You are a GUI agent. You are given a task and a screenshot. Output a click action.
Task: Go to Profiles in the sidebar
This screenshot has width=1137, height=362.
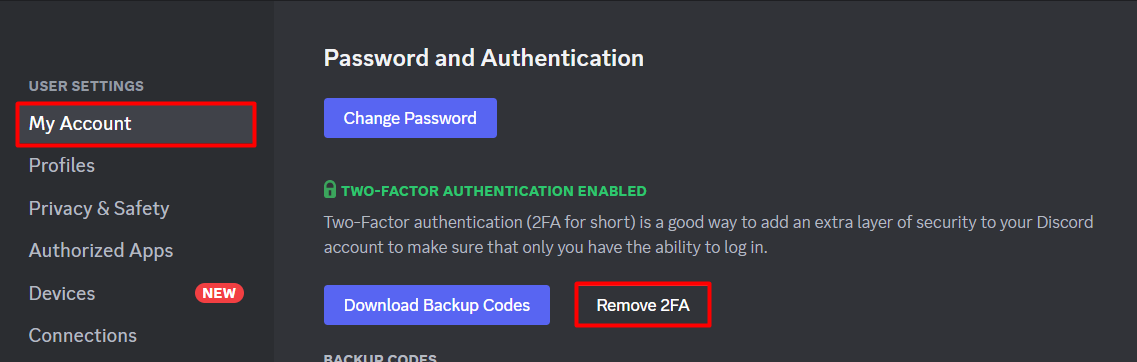point(62,165)
